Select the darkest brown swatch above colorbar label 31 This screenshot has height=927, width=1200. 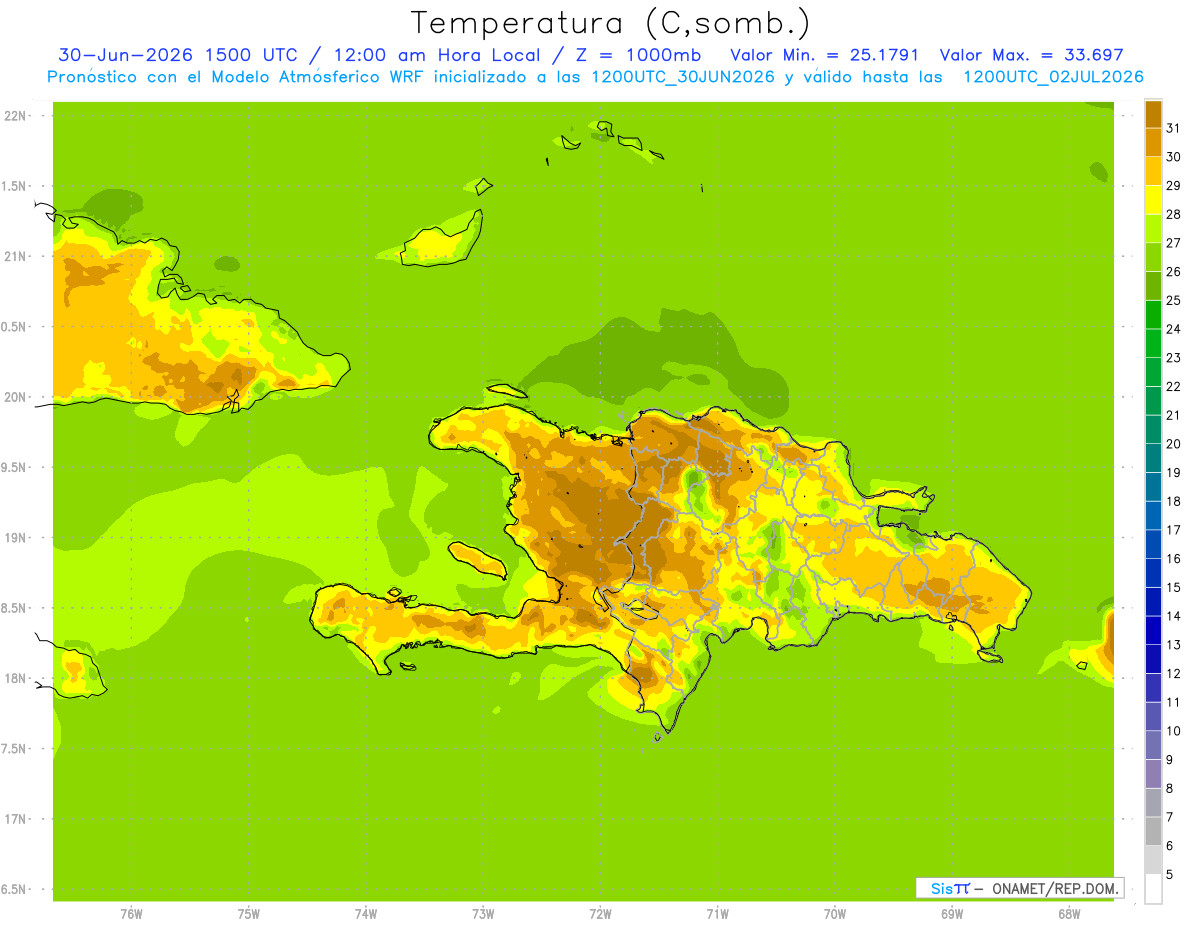pyautogui.click(x=1153, y=114)
